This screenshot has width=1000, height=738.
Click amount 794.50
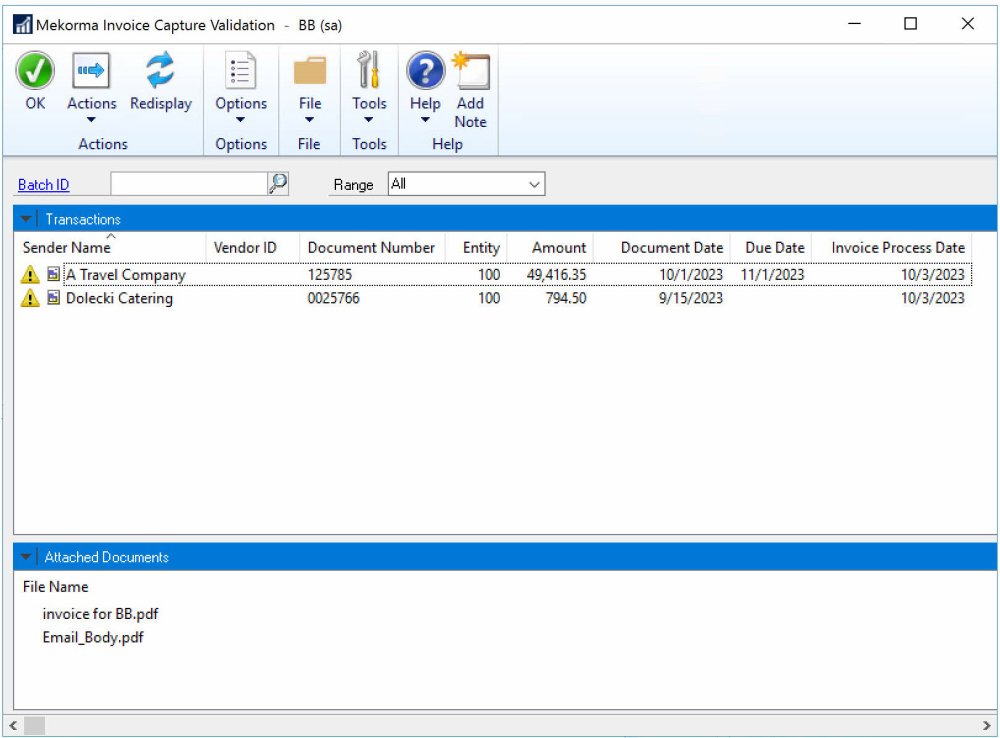tap(566, 298)
